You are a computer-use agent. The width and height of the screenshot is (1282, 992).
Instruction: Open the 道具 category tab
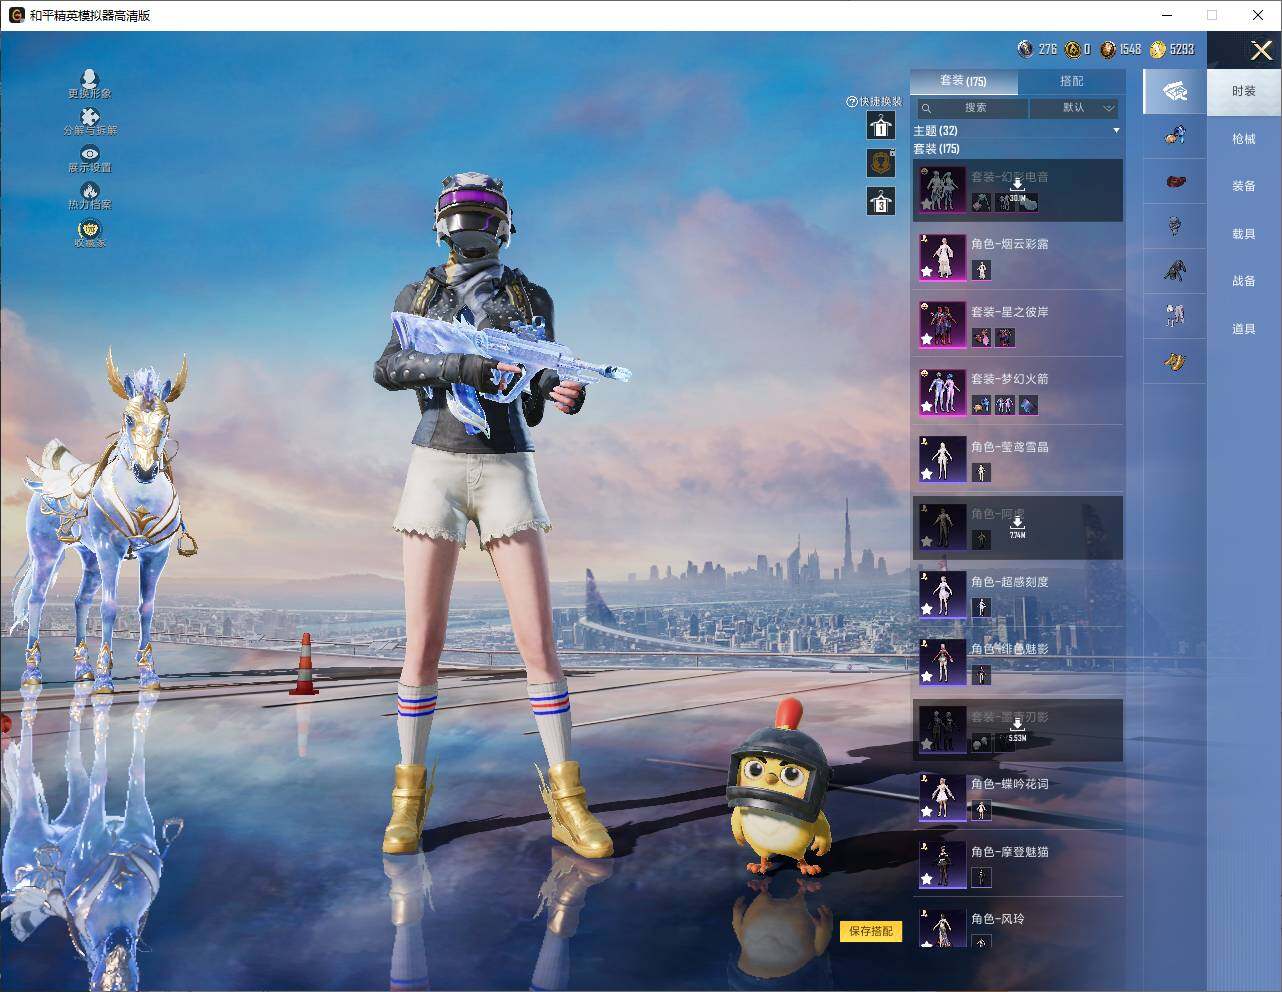click(x=1244, y=329)
